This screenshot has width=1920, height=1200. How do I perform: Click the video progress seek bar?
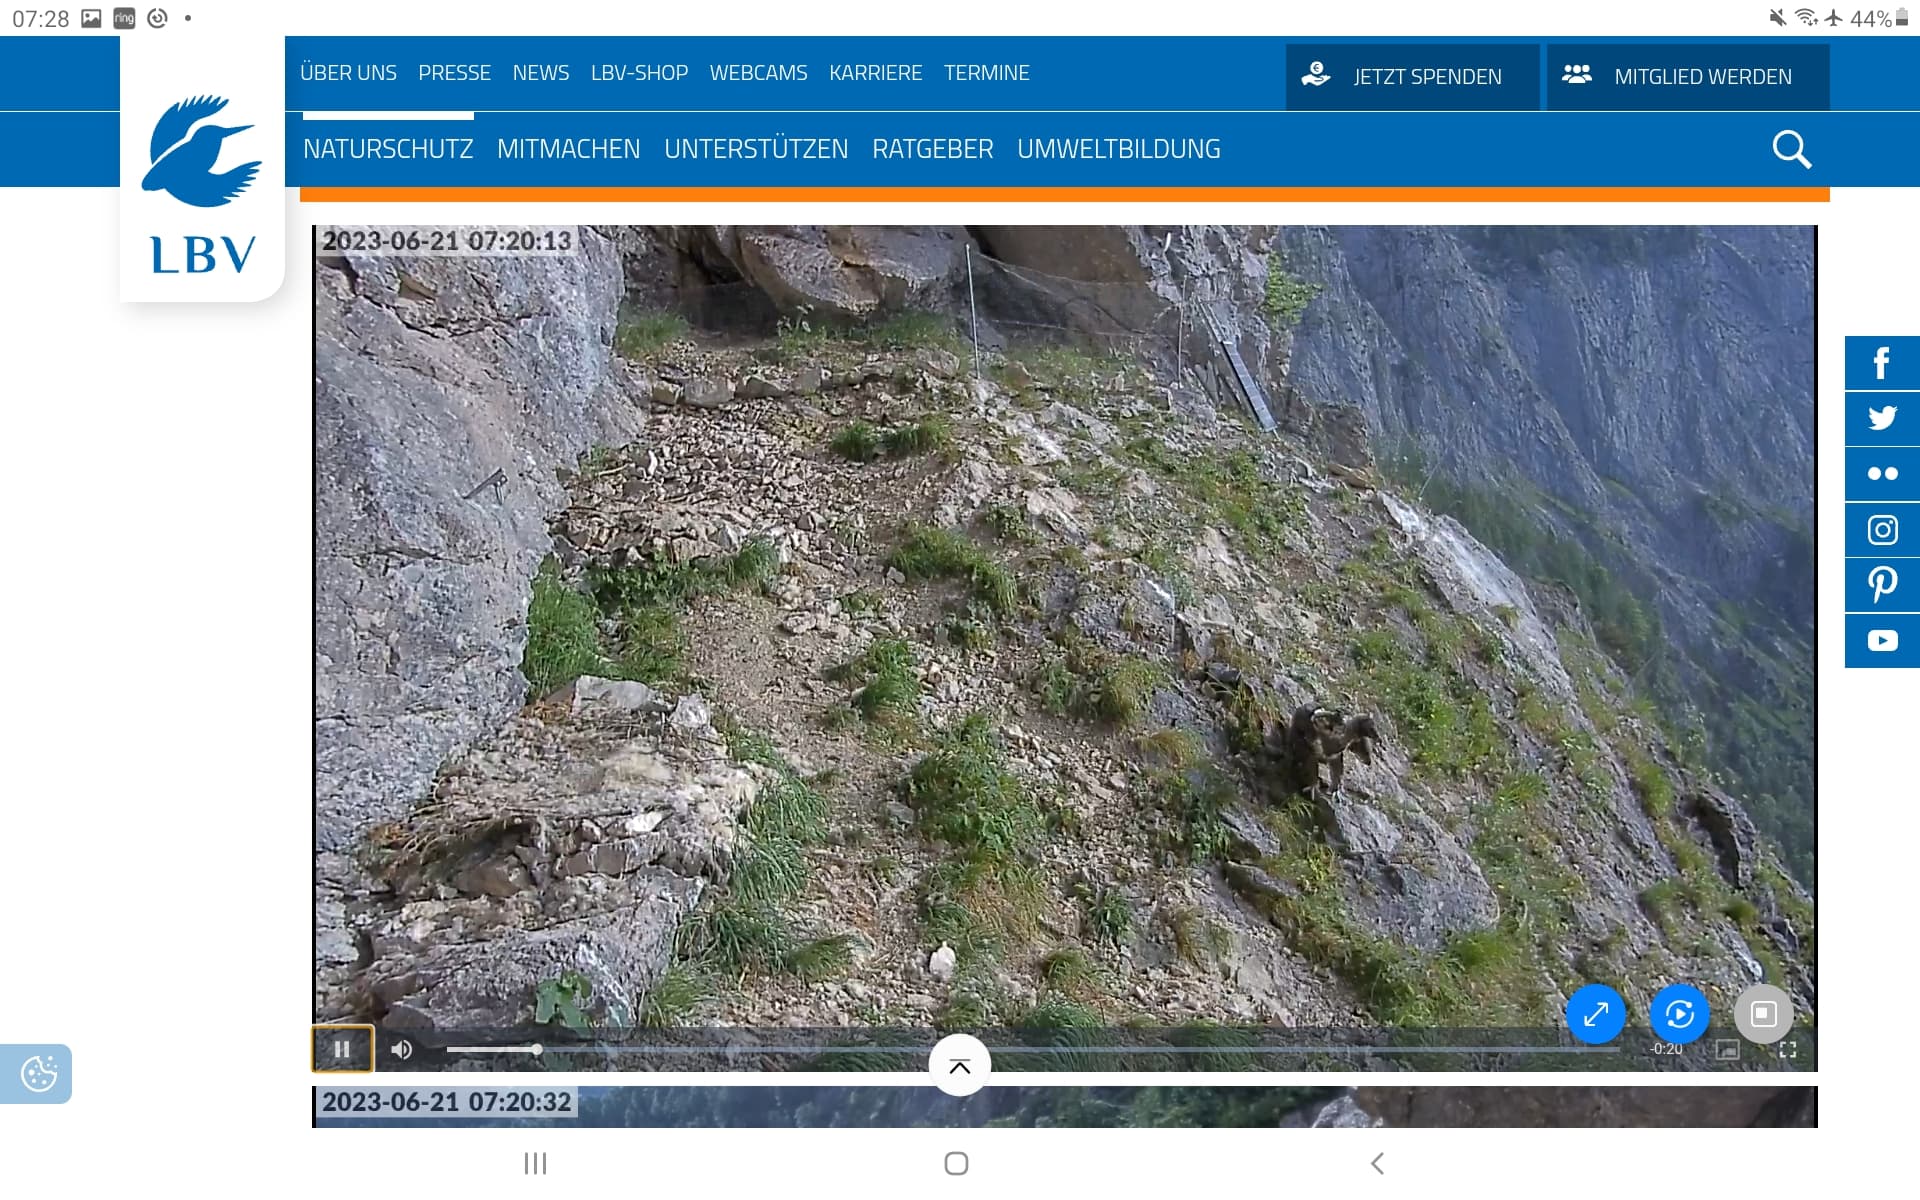coord(1032,1049)
